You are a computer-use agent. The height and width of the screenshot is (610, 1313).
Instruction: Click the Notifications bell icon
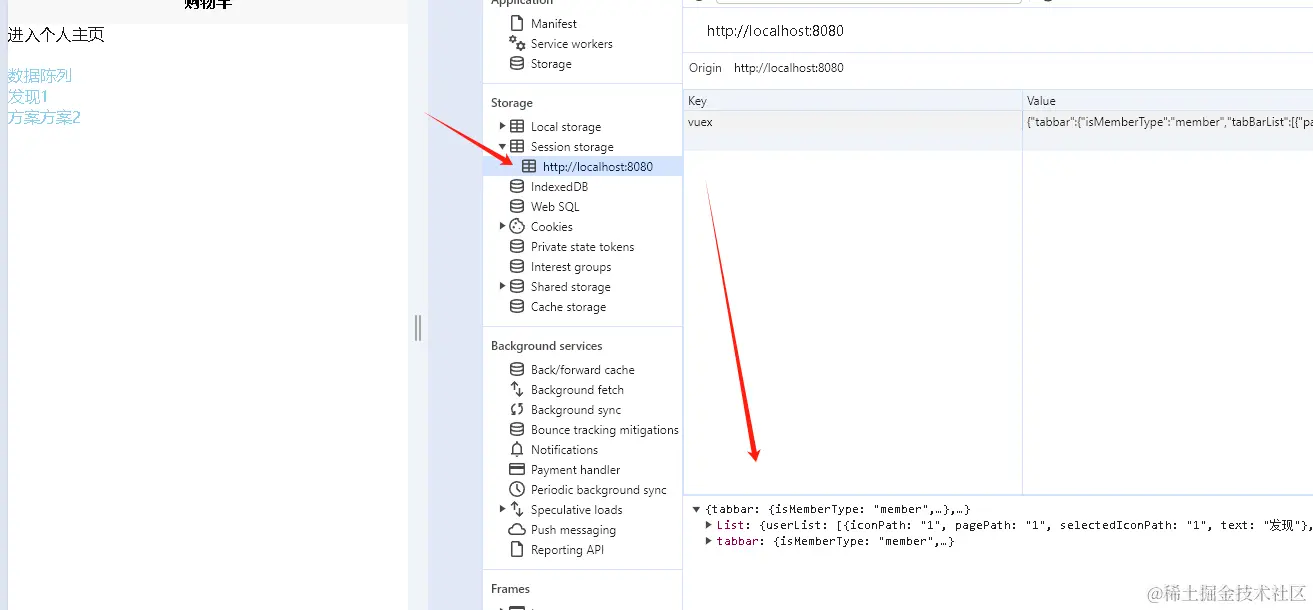click(x=517, y=449)
